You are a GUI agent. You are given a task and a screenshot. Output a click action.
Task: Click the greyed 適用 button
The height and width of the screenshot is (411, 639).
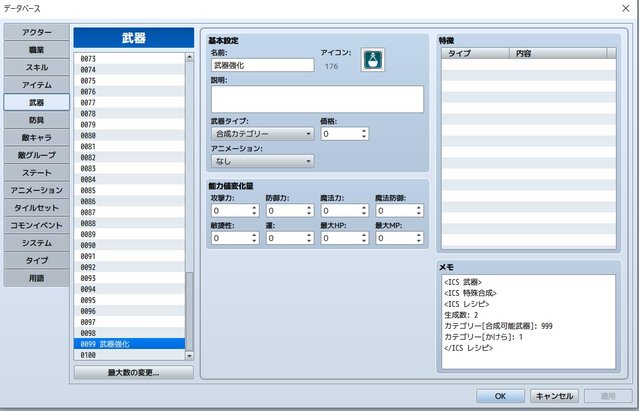(x=608, y=396)
